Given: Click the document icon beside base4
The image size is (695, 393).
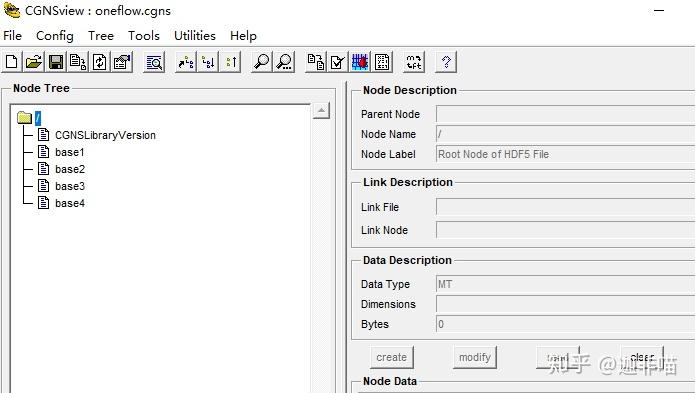Looking at the screenshot, I should click(x=43, y=203).
